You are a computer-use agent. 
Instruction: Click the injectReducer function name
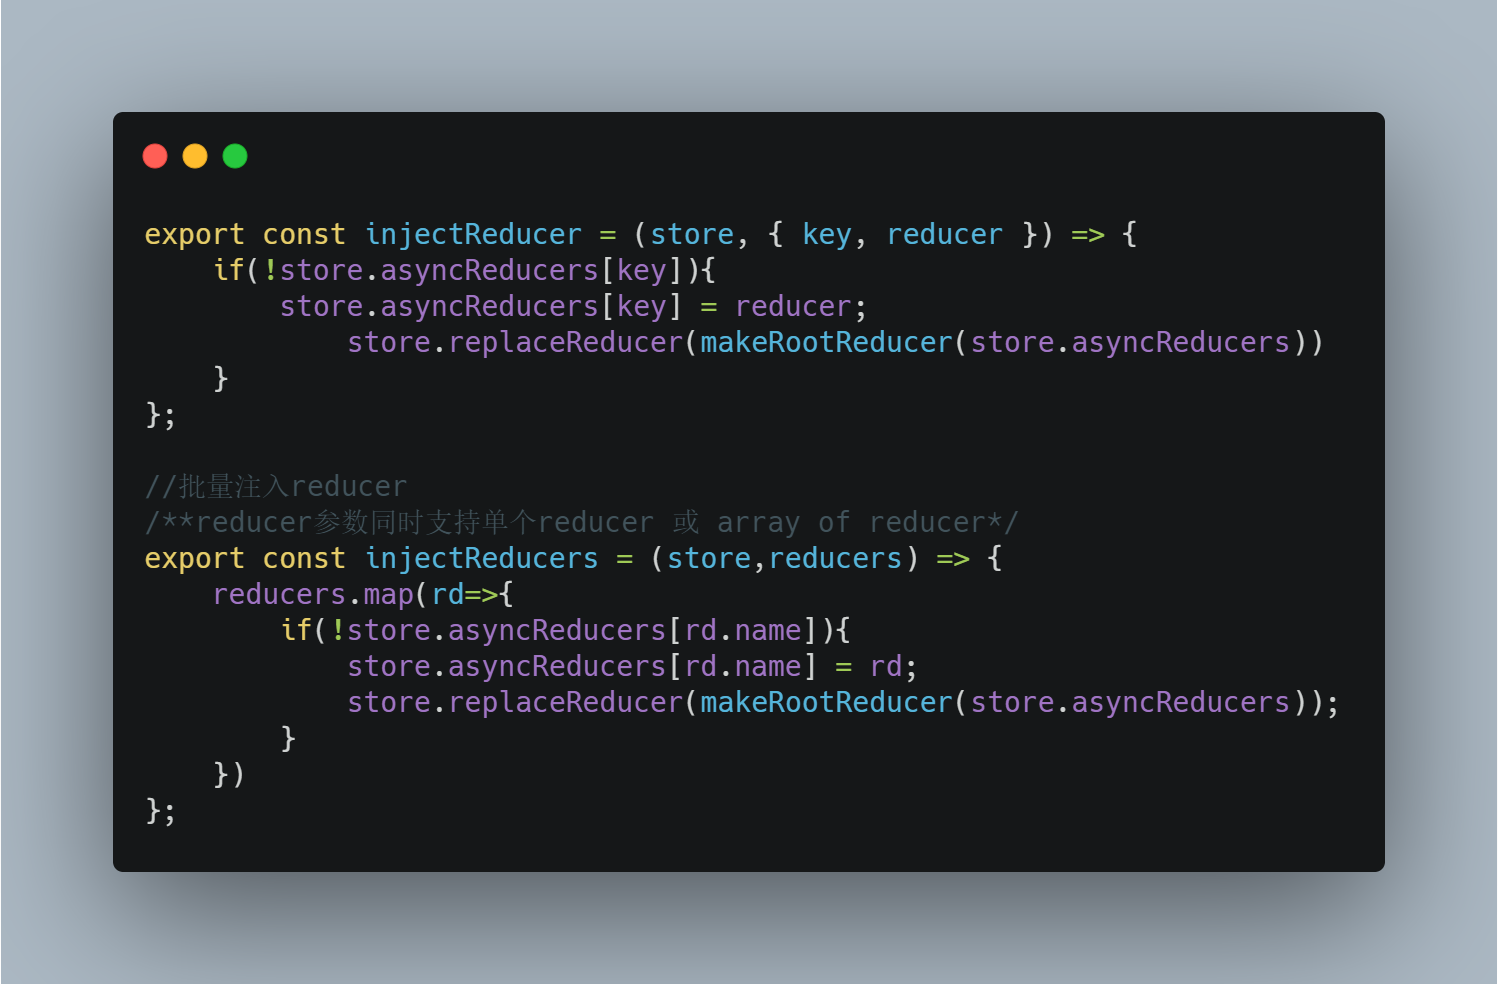coord(473,235)
